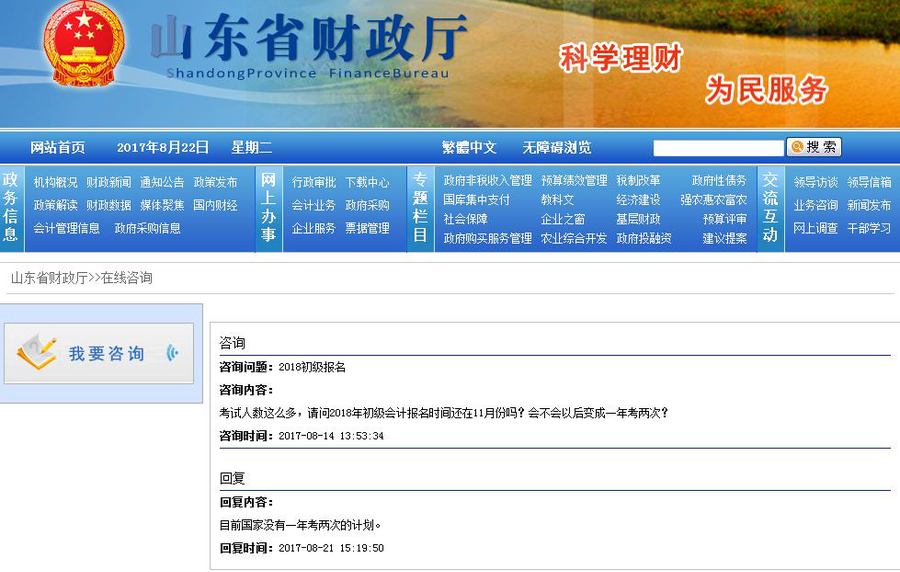This screenshot has width=900, height=572.
Task: Click the search input field
Action: pyautogui.click(x=718, y=148)
